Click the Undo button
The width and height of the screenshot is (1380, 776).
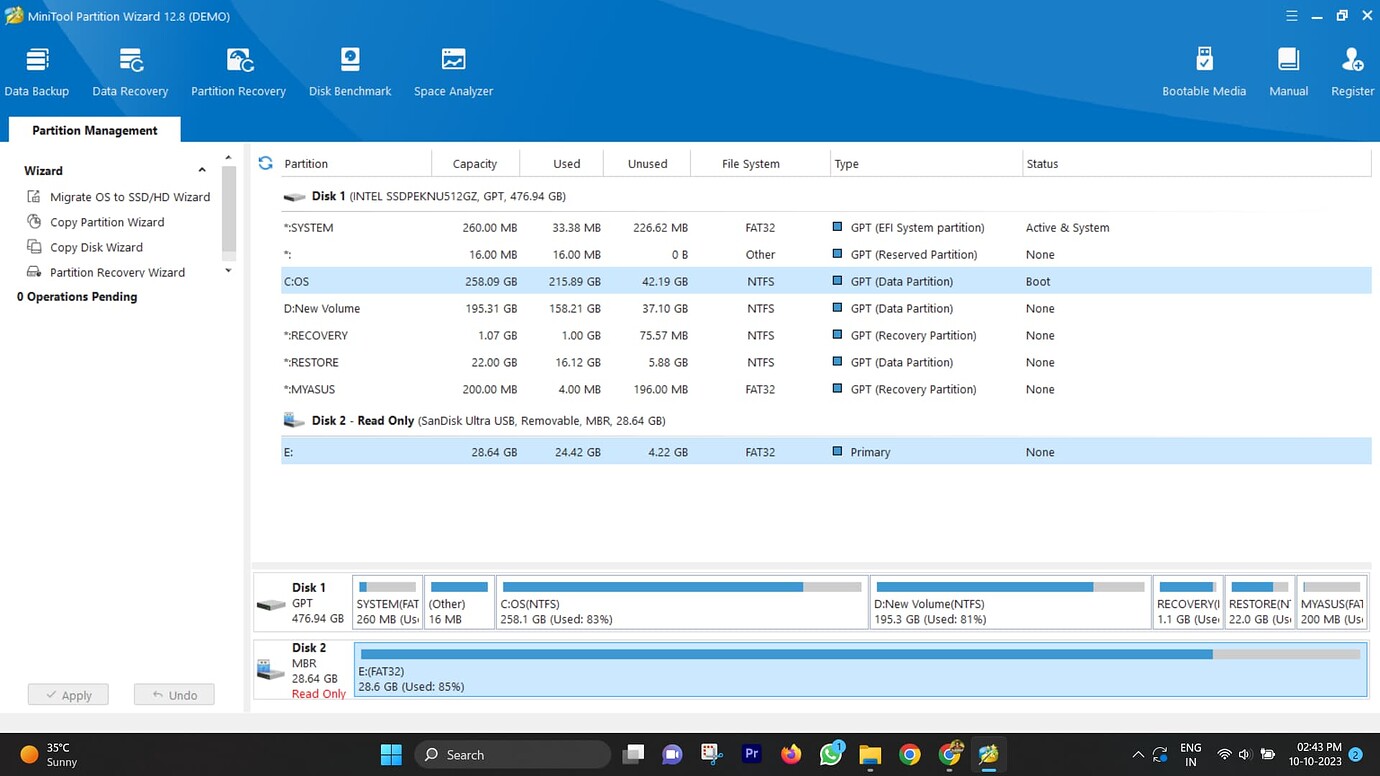[174, 695]
